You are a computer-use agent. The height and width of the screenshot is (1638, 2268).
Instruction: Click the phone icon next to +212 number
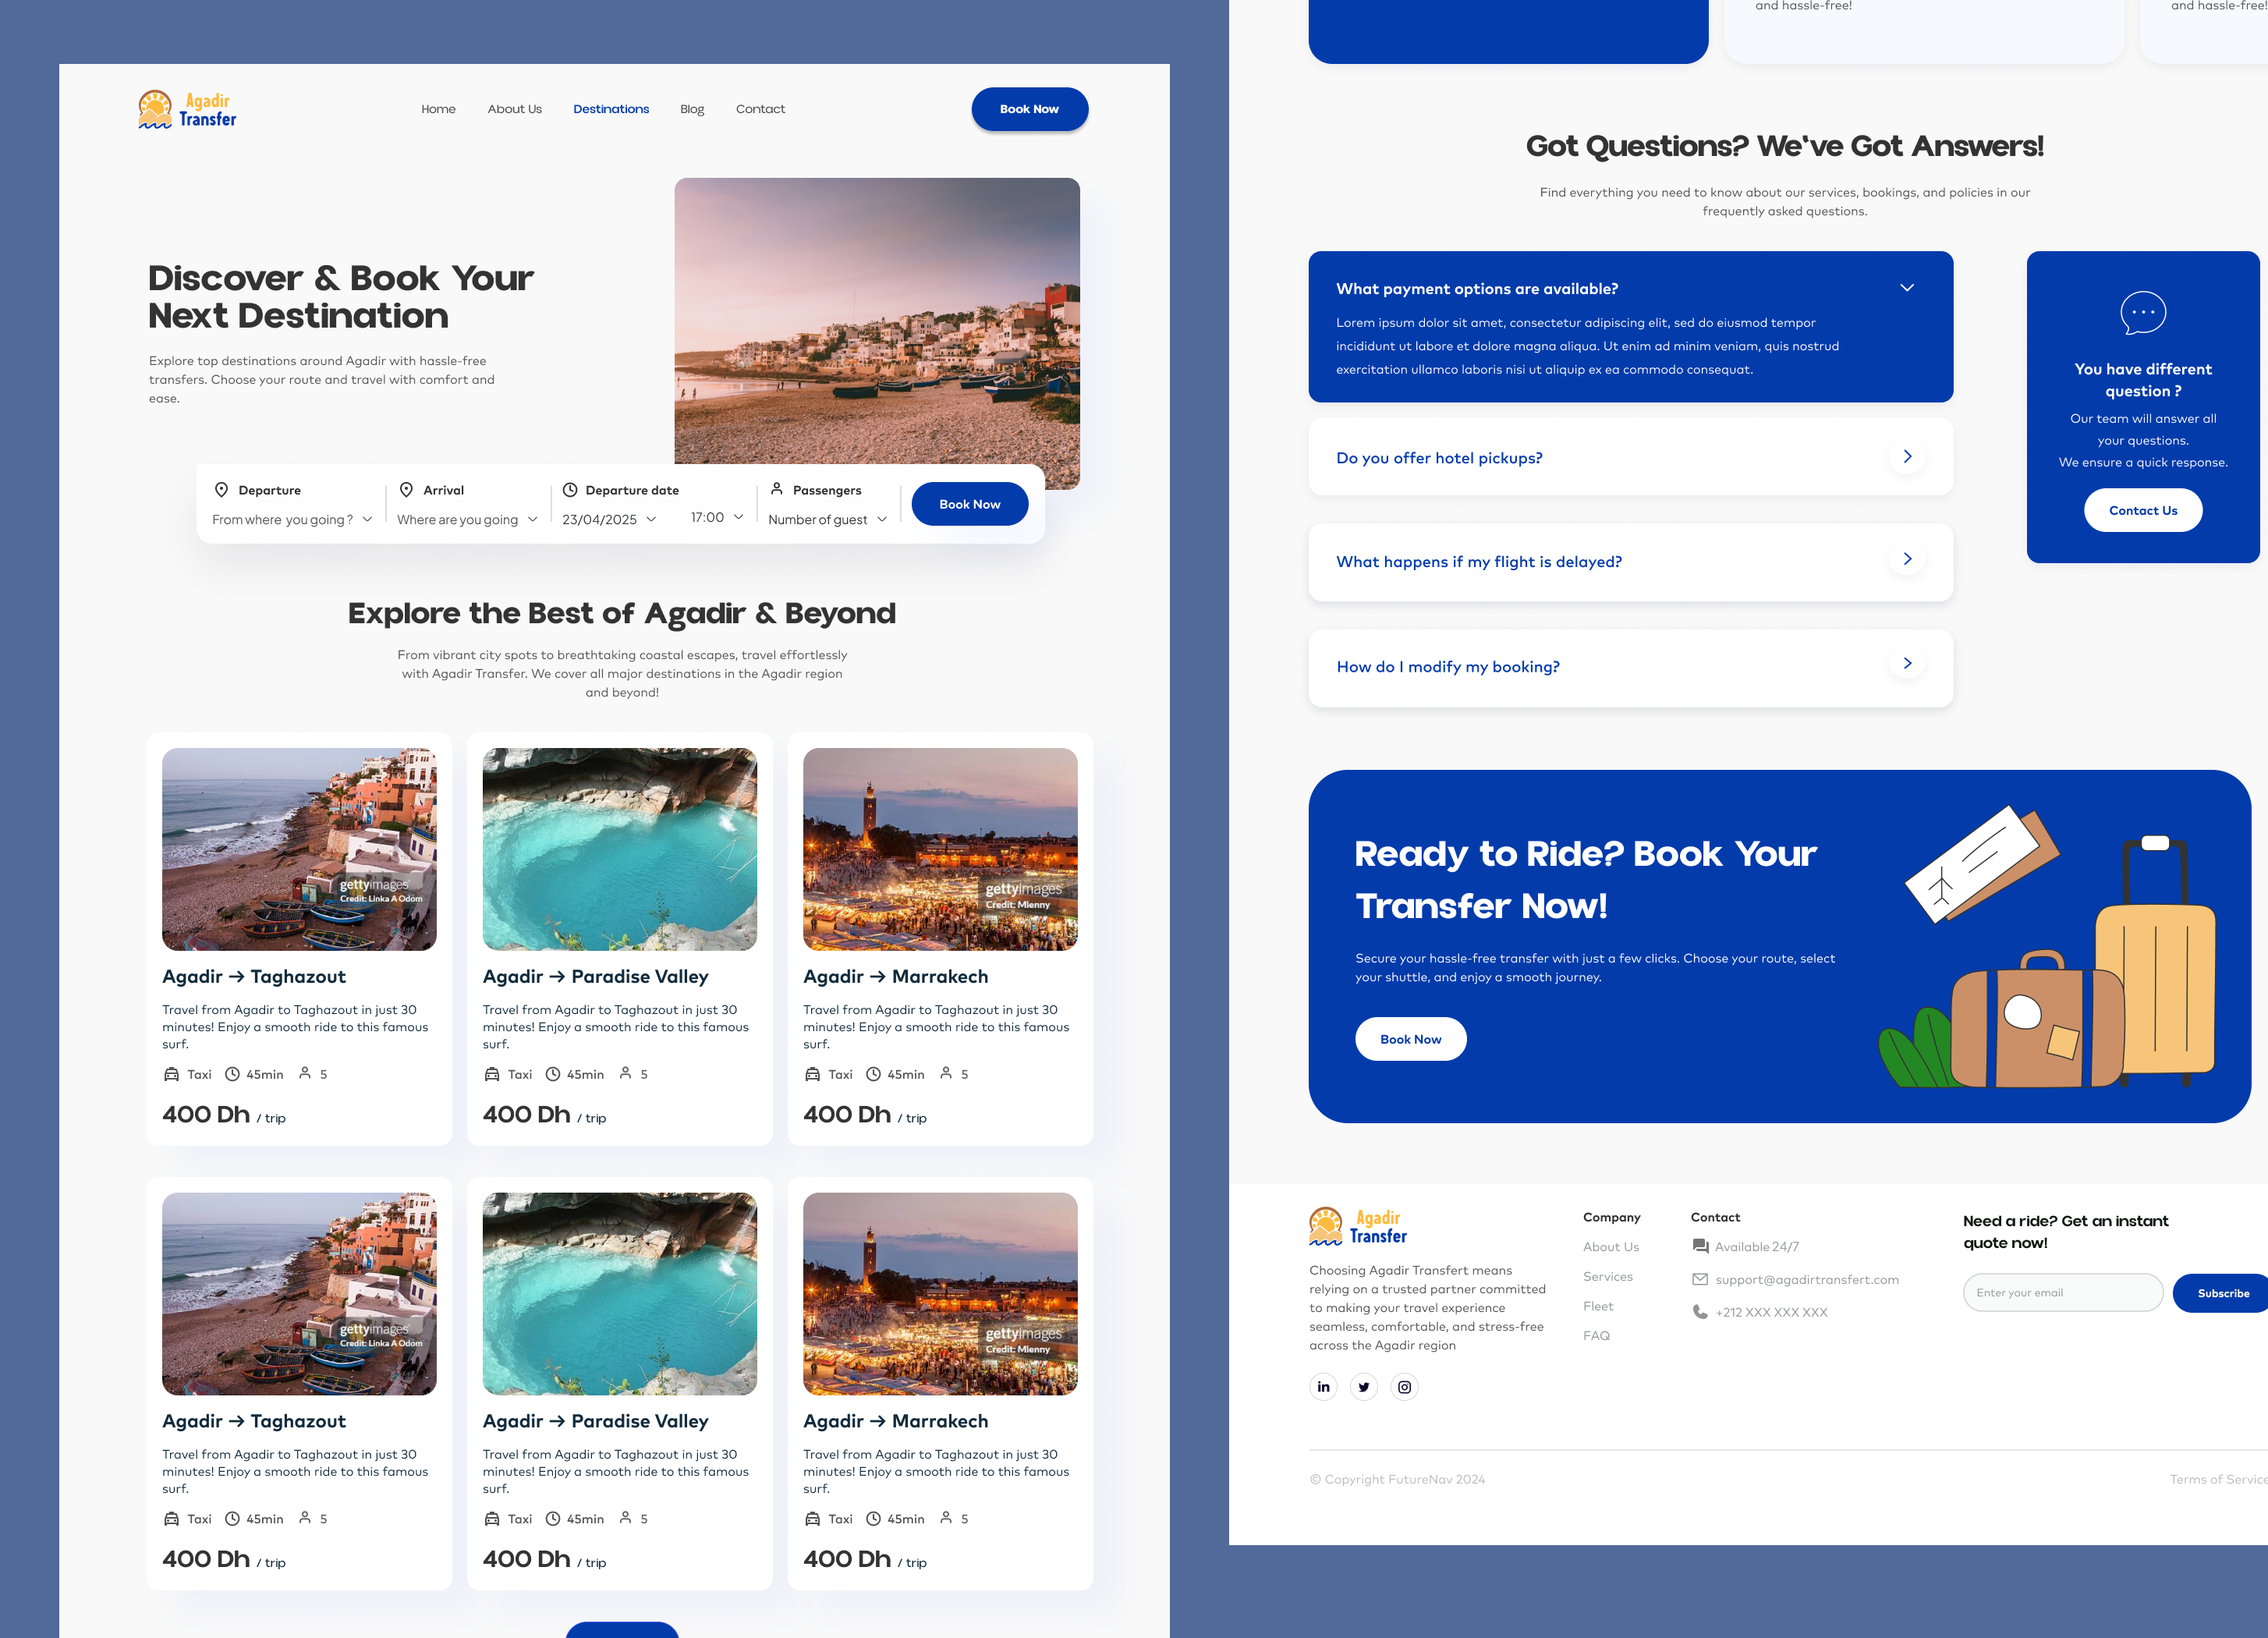click(1700, 1311)
